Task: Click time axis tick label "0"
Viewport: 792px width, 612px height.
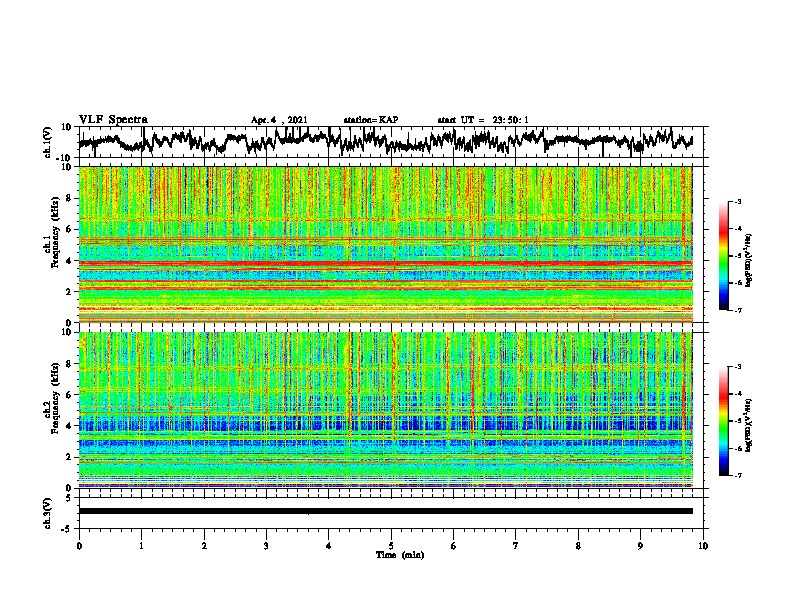Action: (x=79, y=546)
